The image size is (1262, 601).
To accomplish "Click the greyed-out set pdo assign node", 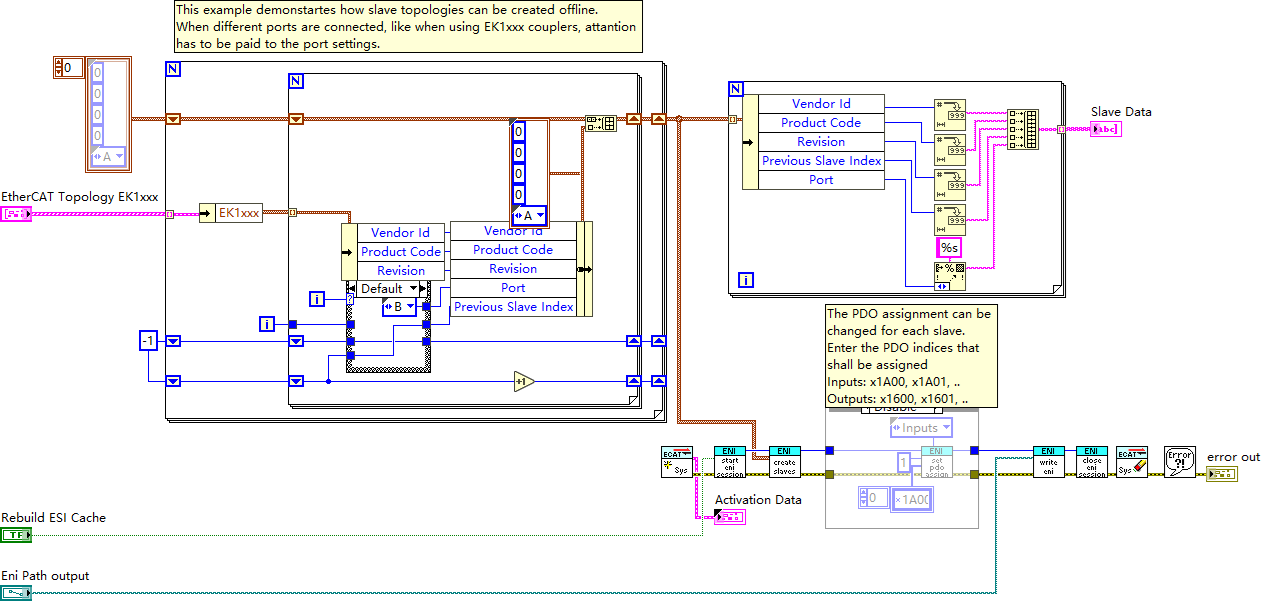I will click(x=937, y=462).
